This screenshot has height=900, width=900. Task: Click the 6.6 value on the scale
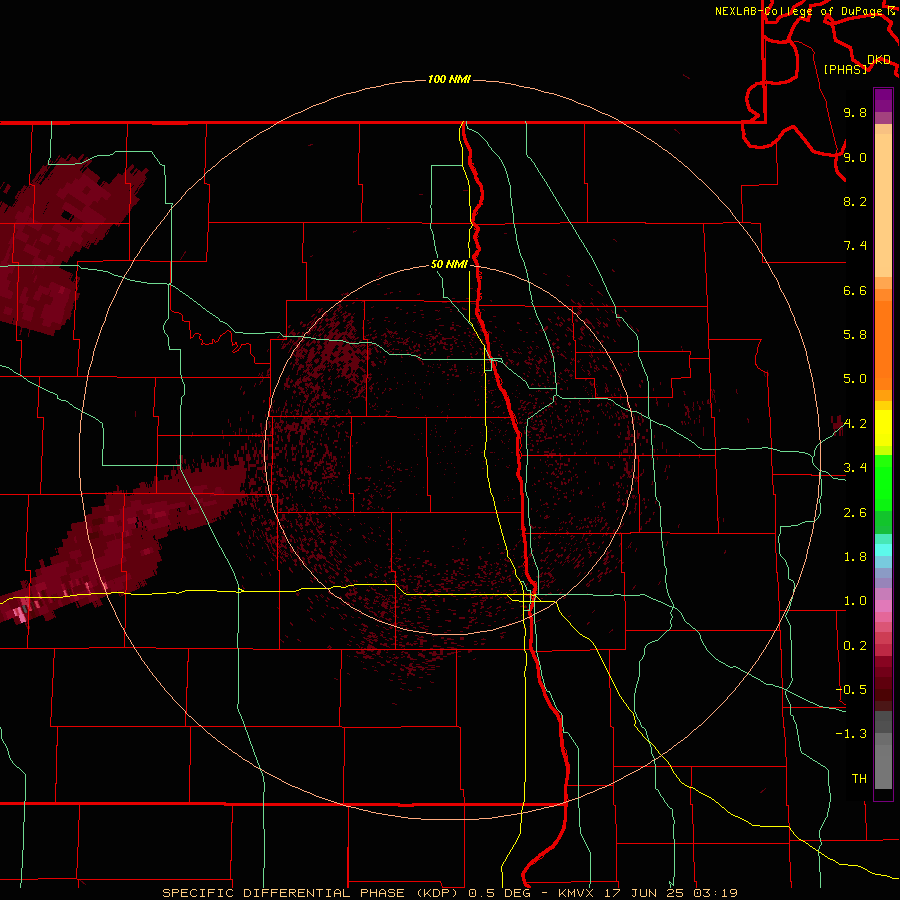point(855,290)
